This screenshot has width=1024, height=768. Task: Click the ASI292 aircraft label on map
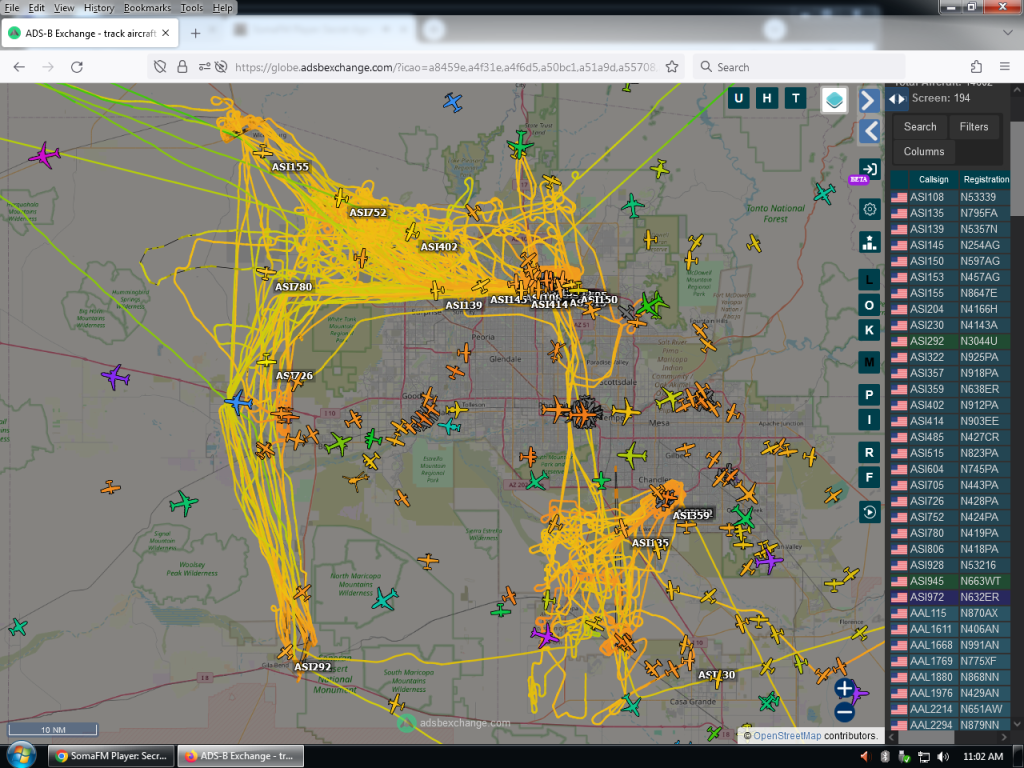[x=313, y=667]
